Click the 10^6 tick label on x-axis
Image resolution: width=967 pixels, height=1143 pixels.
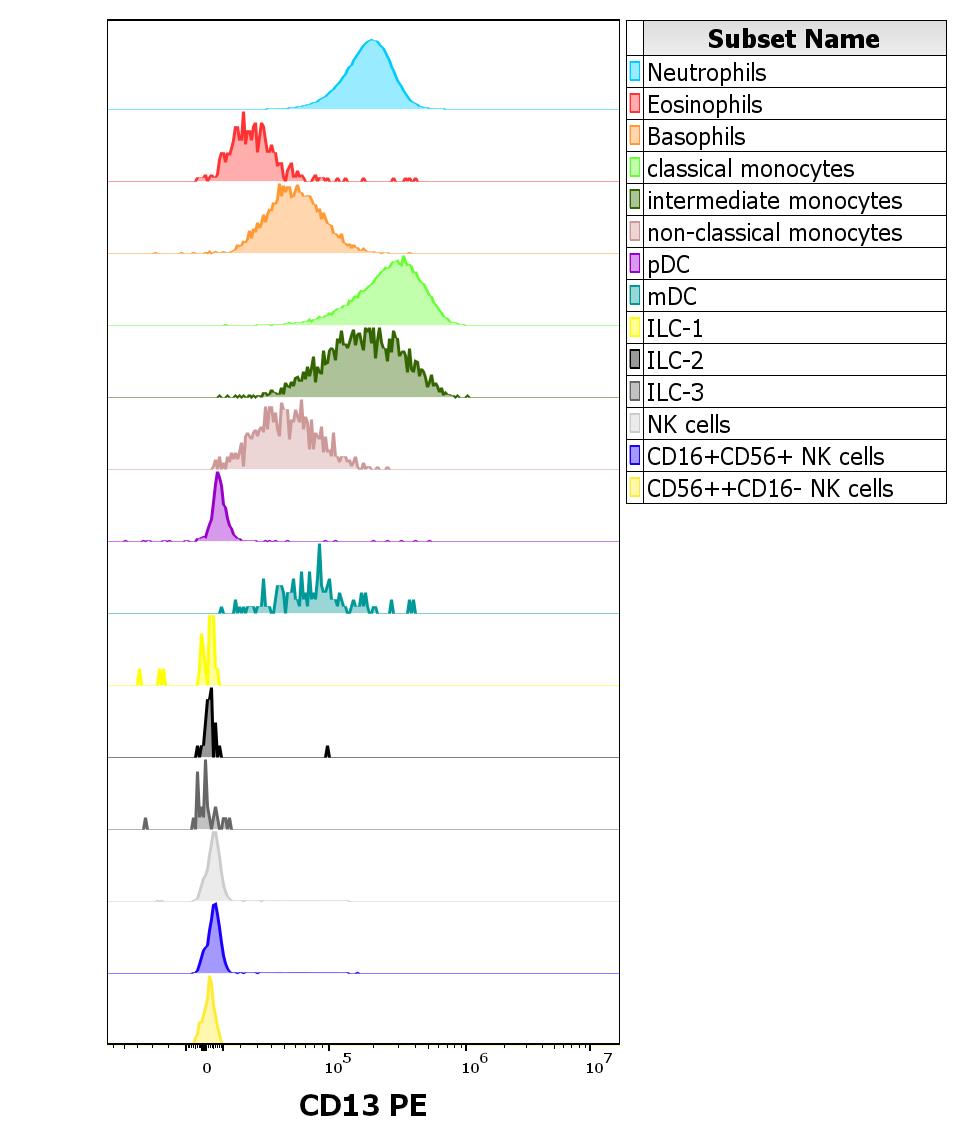pos(474,1065)
